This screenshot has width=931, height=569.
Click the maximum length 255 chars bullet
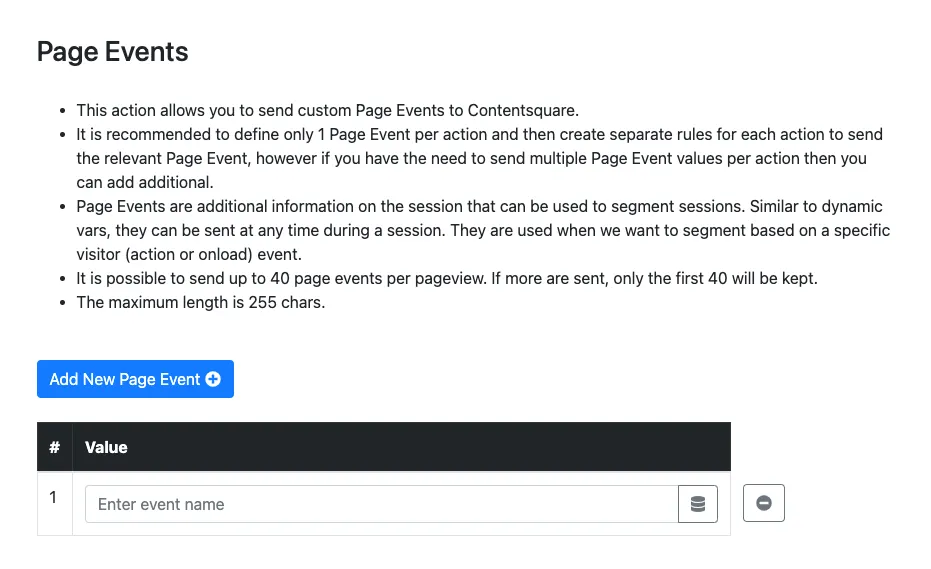point(201,302)
